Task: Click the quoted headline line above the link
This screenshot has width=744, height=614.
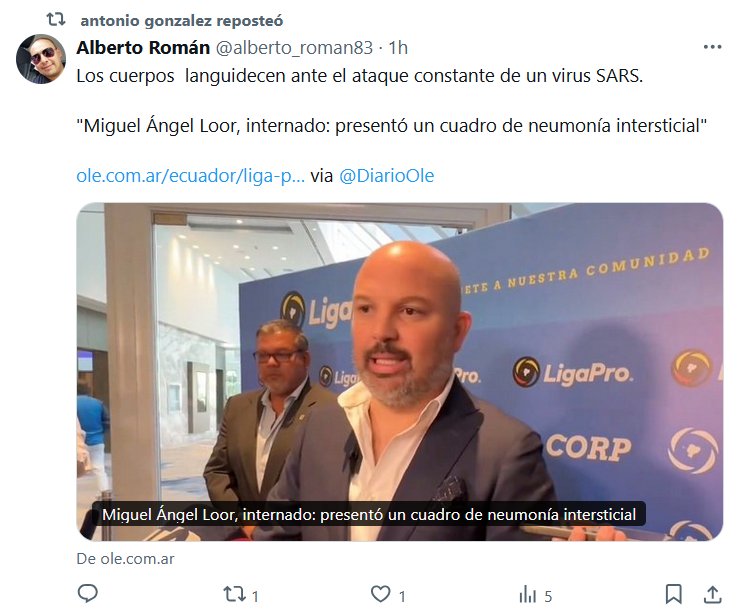Action: tap(392, 126)
